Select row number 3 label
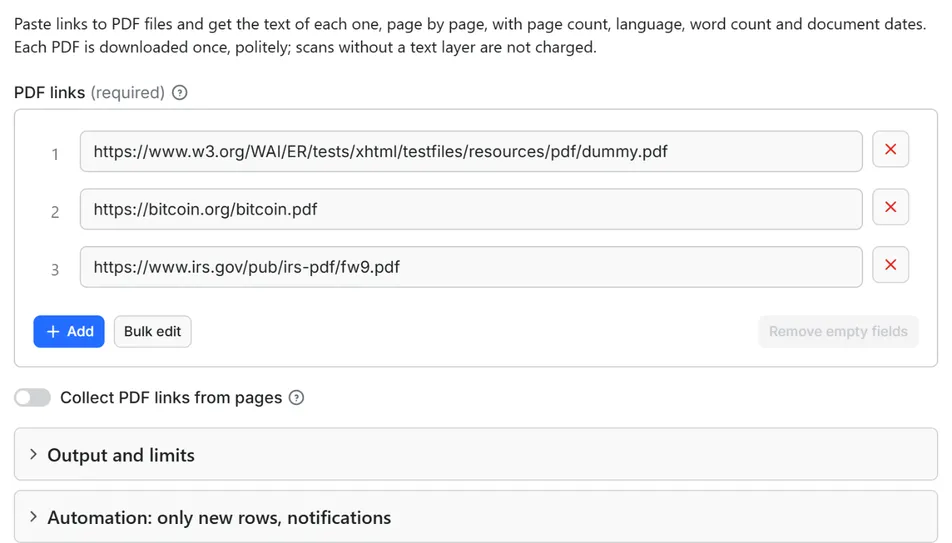This screenshot has height=543, width=952. pyautogui.click(x=55, y=270)
